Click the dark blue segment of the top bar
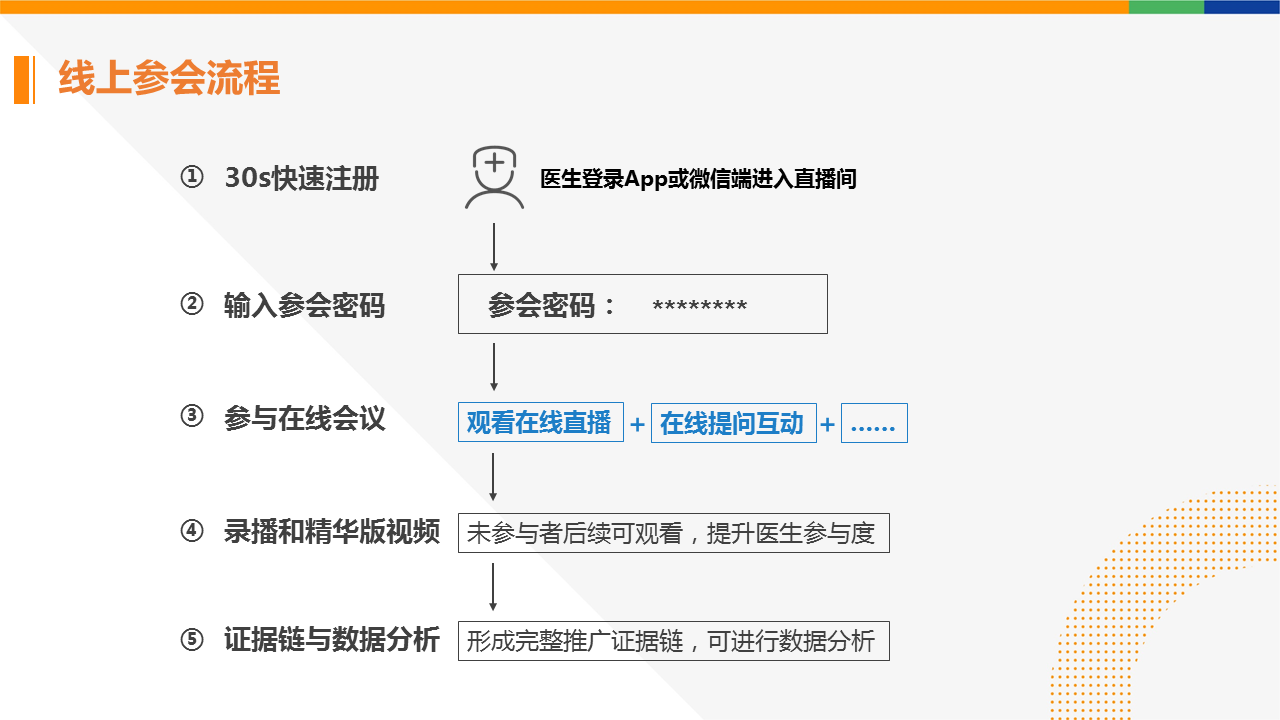This screenshot has width=1280, height=720. [1242, 6]
